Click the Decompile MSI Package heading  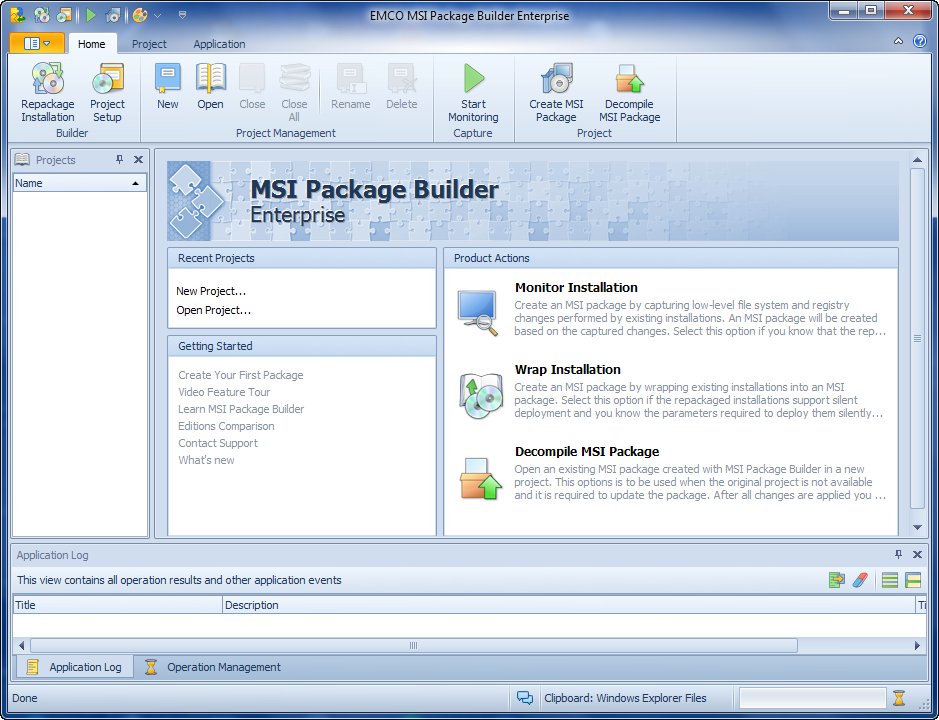pyautogui.click(x=587, y=452)
